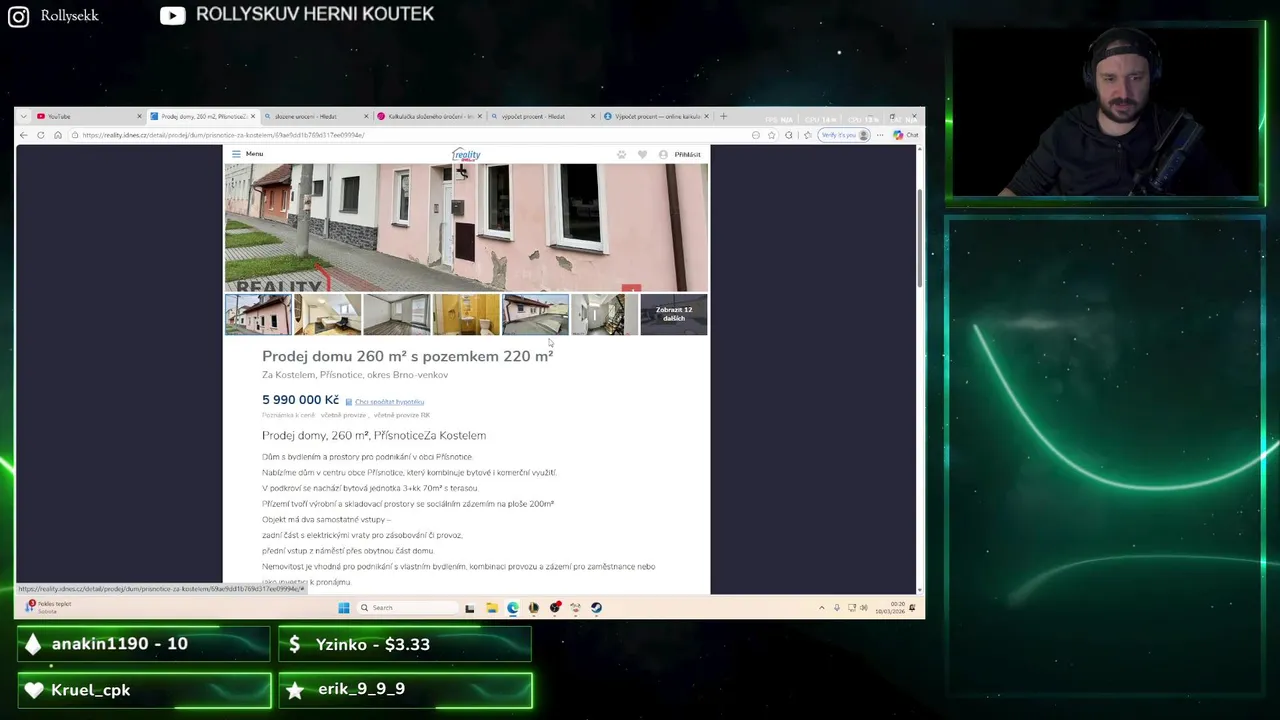Screen dimensions: 1280x720
Task: Open the red record app on taskbar
Action: pyautogui.click(x=554, y=607)
